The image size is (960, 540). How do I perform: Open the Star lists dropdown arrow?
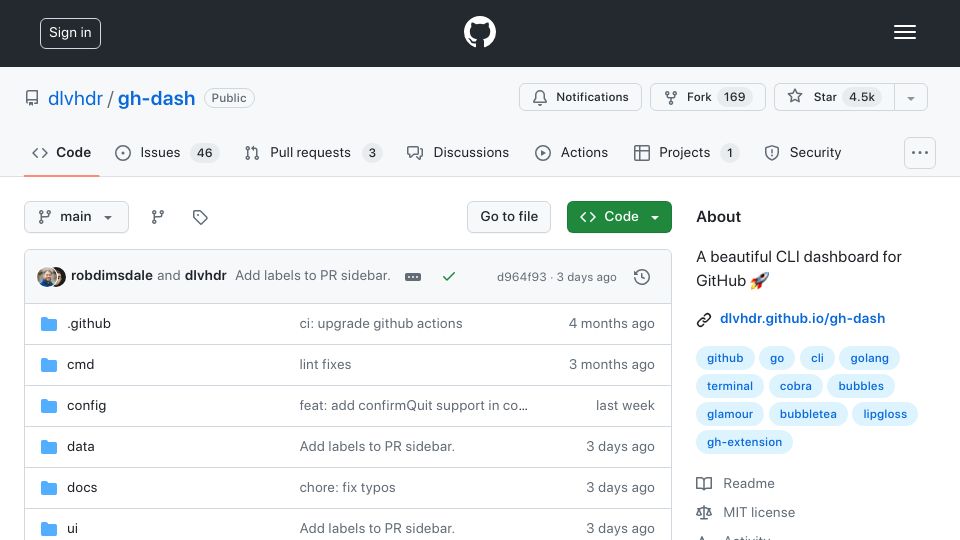911,97
